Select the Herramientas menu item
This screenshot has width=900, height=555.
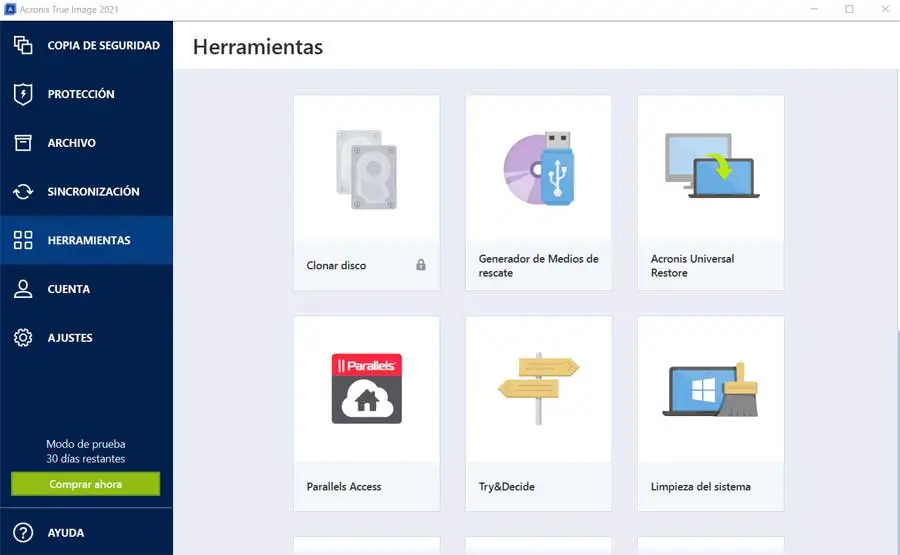click(89, 240)
